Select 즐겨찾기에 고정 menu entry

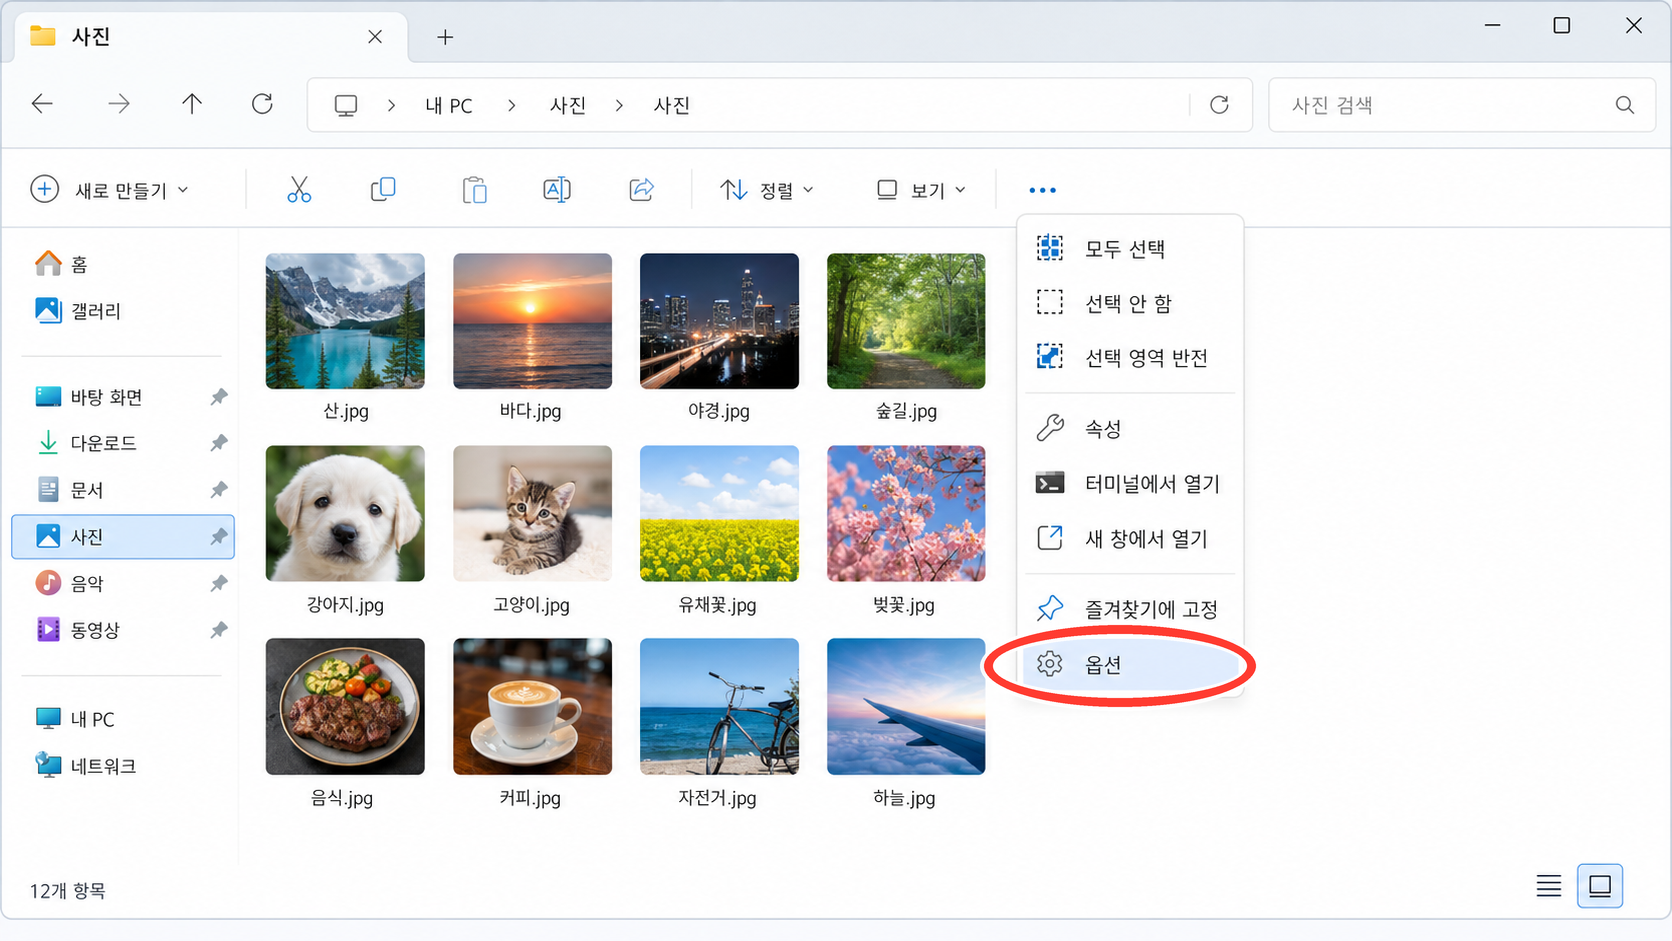1130,609
